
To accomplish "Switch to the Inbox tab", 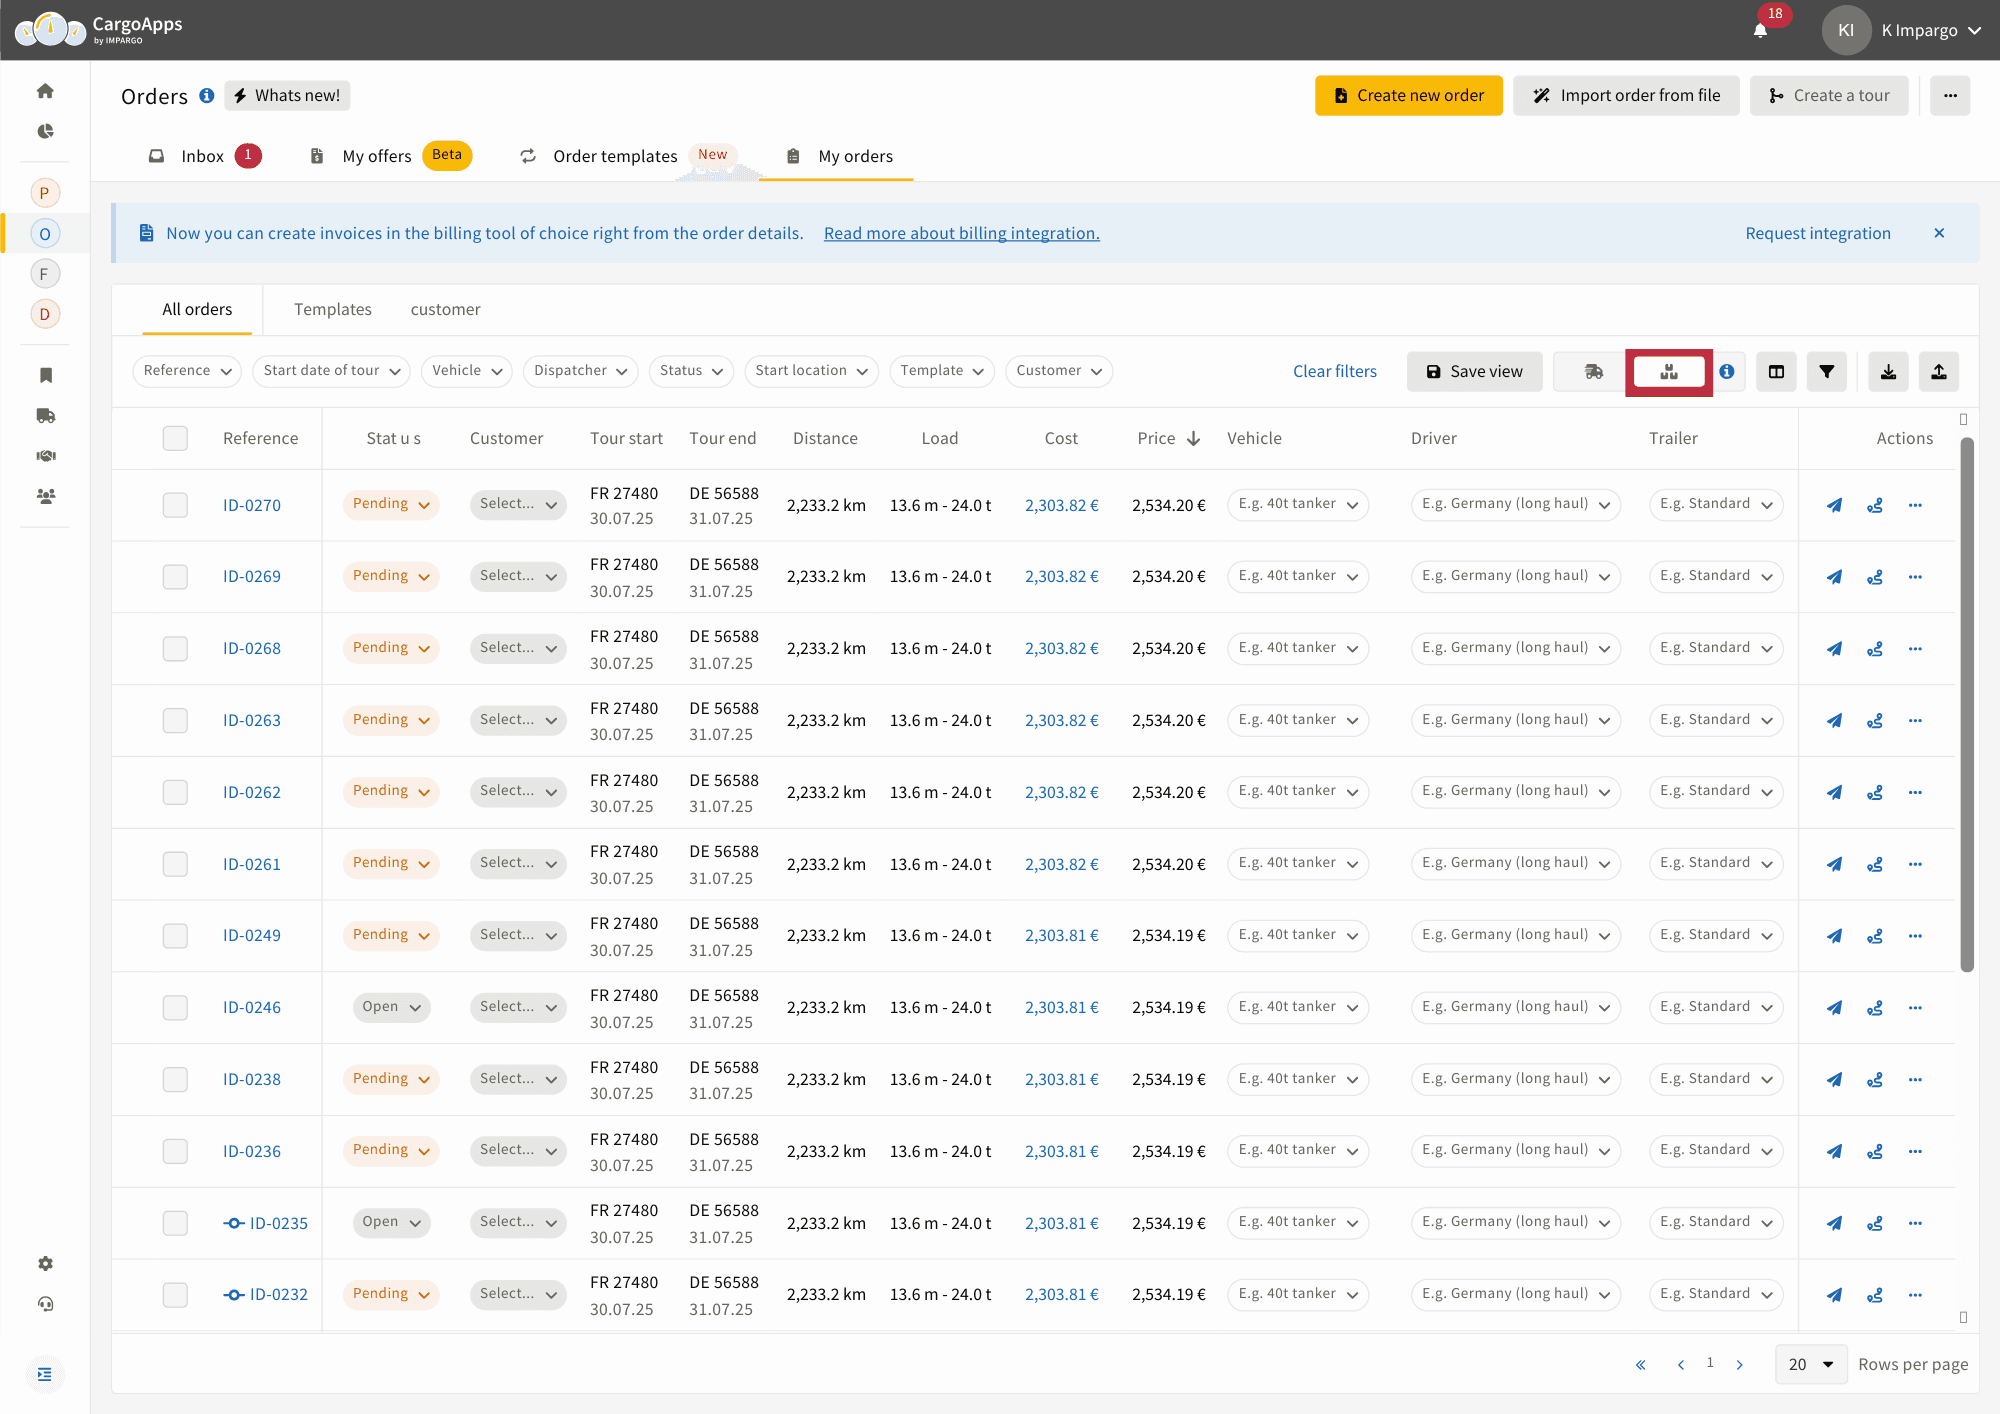I will [203, 156].
